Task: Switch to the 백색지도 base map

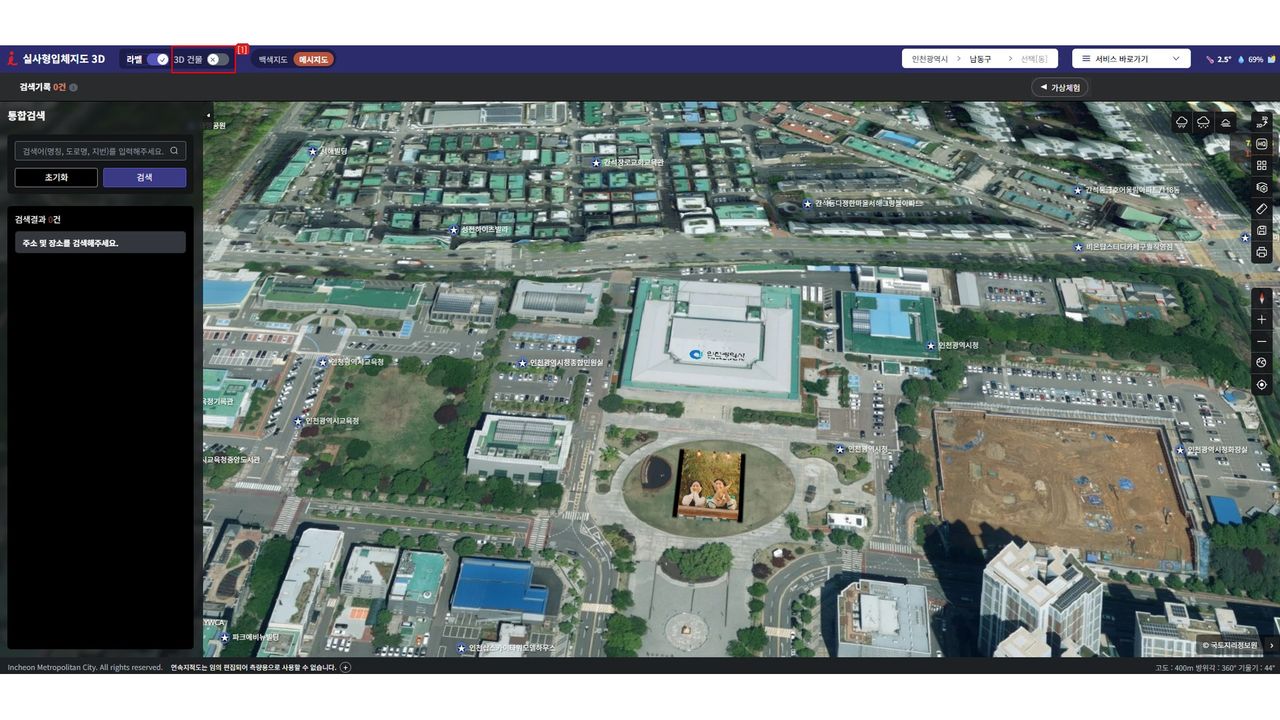Action: click(x=273, y=60)
